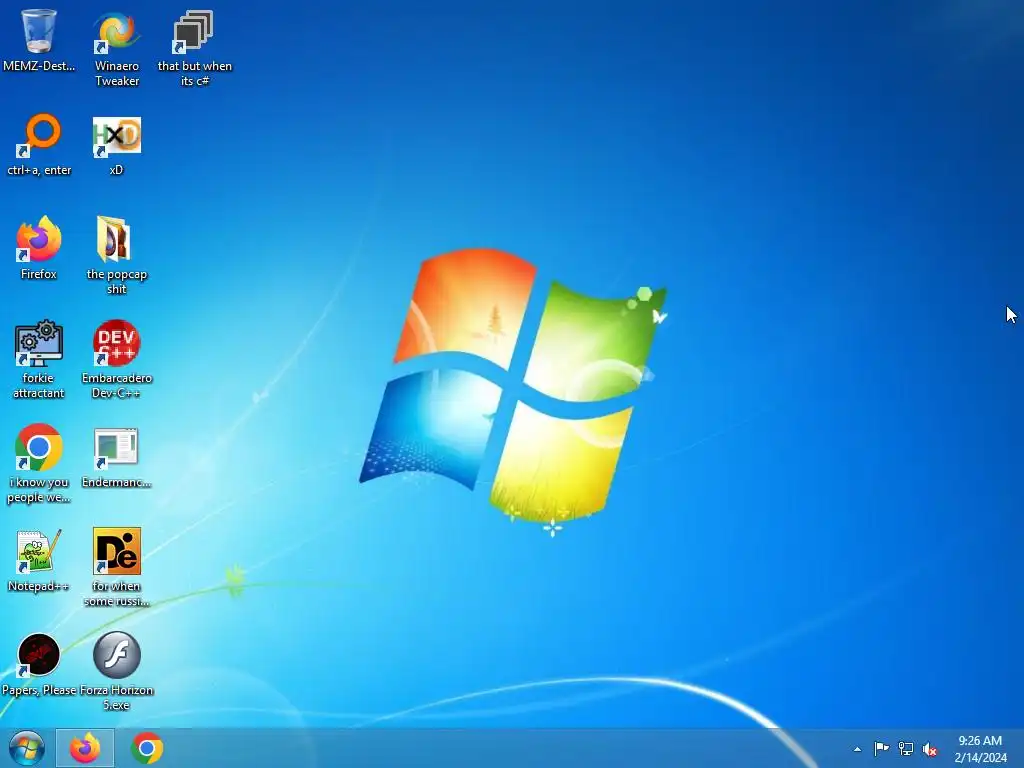This screenshot has height=768, width=1024.
Task: Show hidden system tray icons
Action: coord(857,749)
